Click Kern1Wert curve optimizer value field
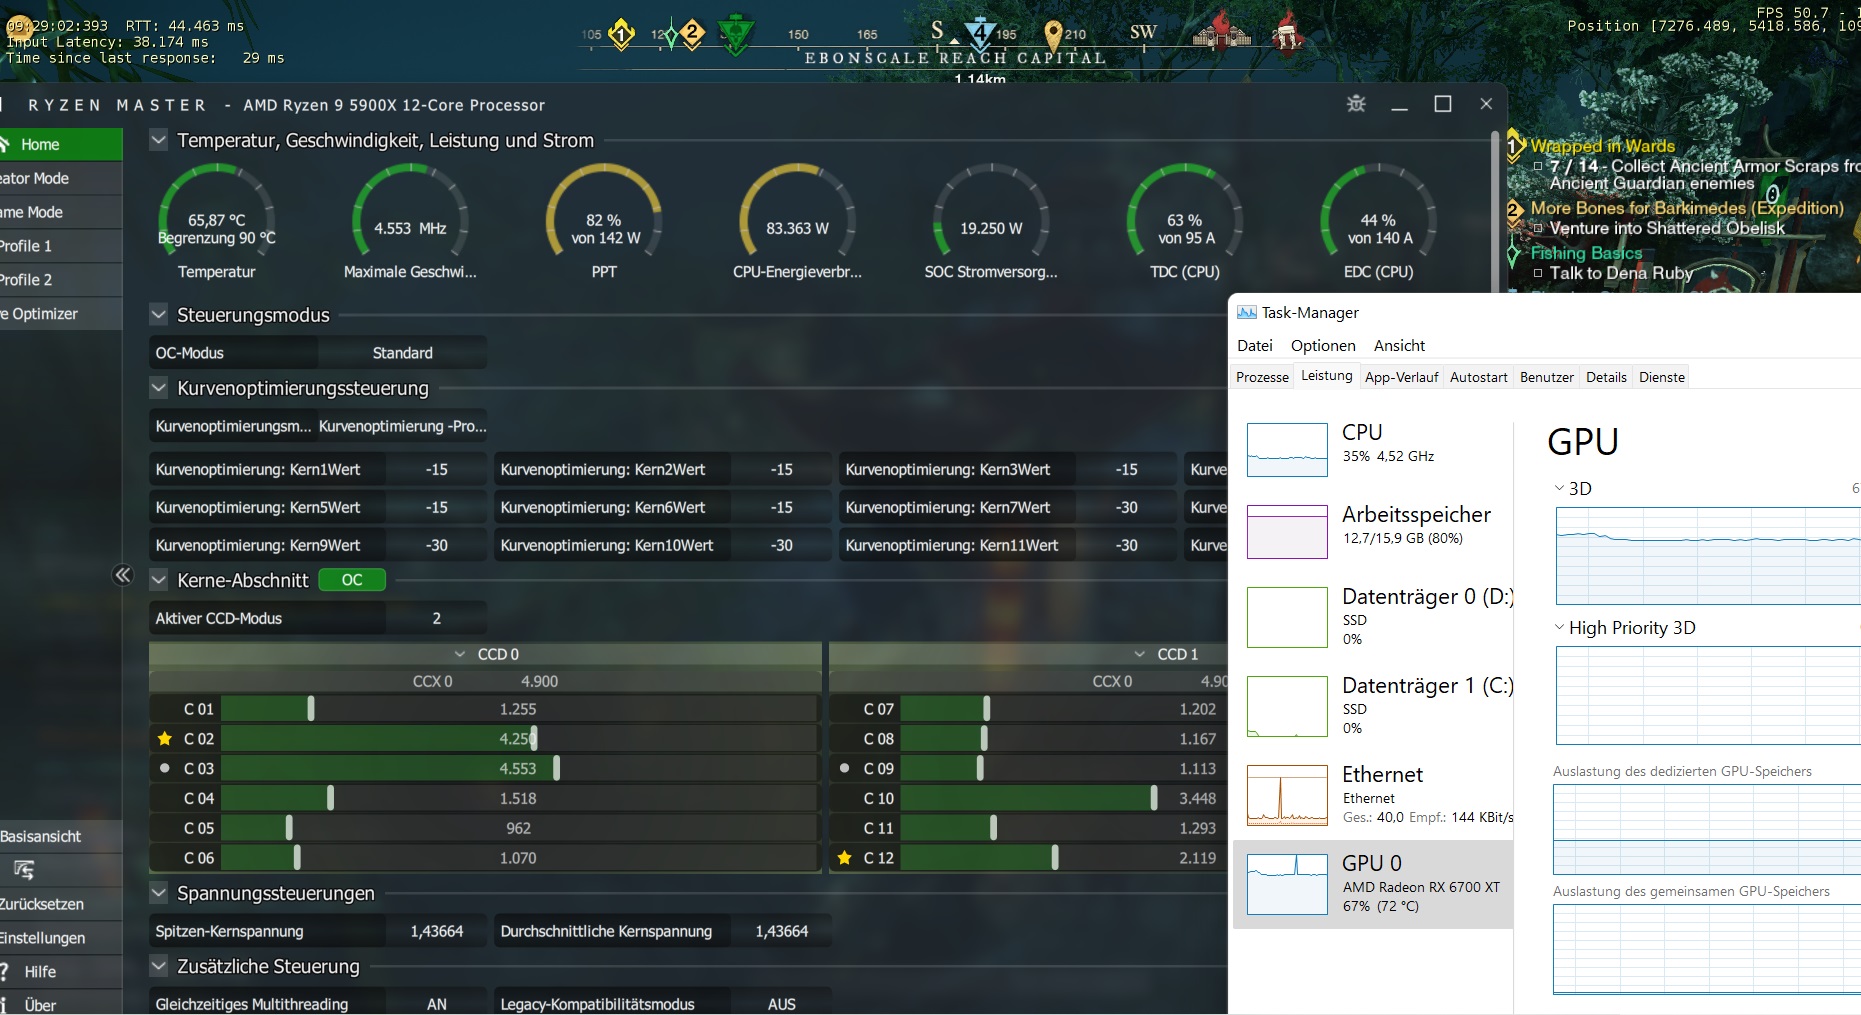 (436, 469)
